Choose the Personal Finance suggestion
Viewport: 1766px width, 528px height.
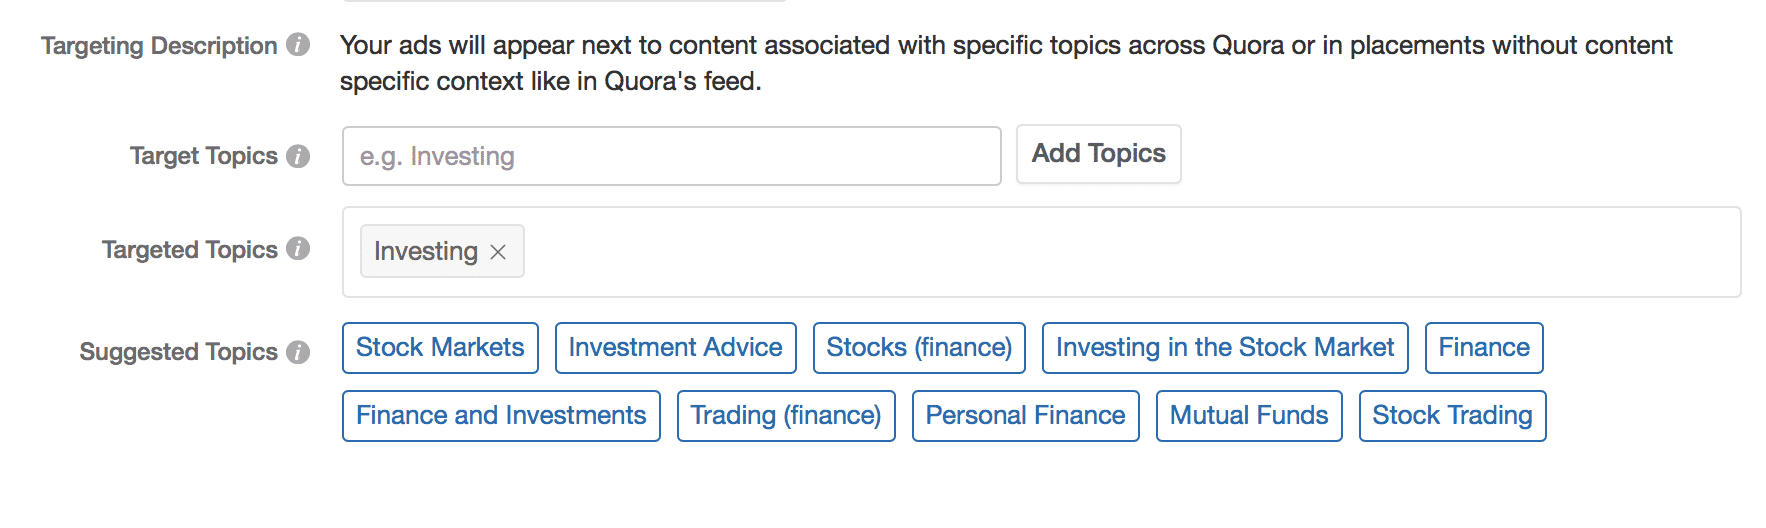tap(1025, 416)
